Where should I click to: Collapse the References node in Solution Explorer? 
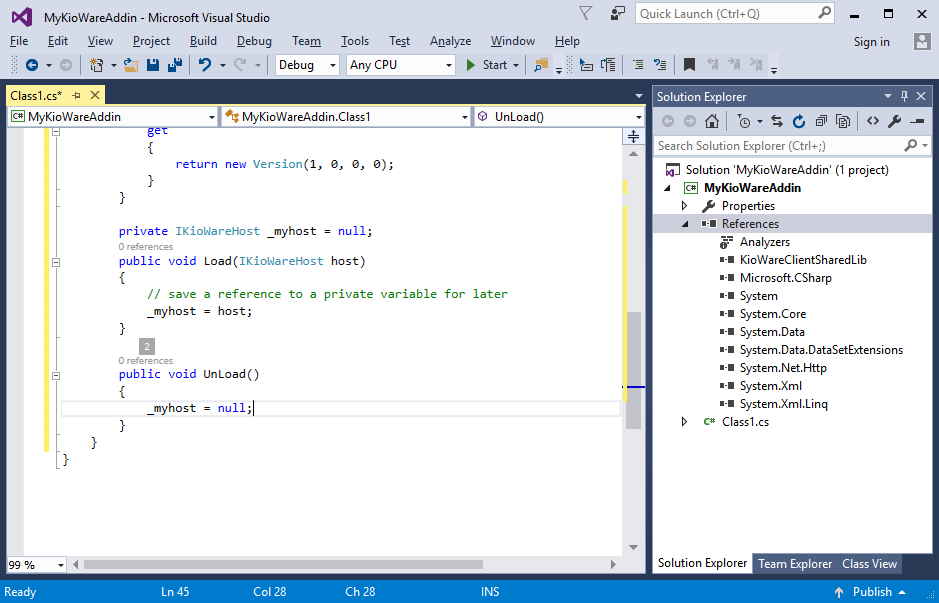coord(684,224)
